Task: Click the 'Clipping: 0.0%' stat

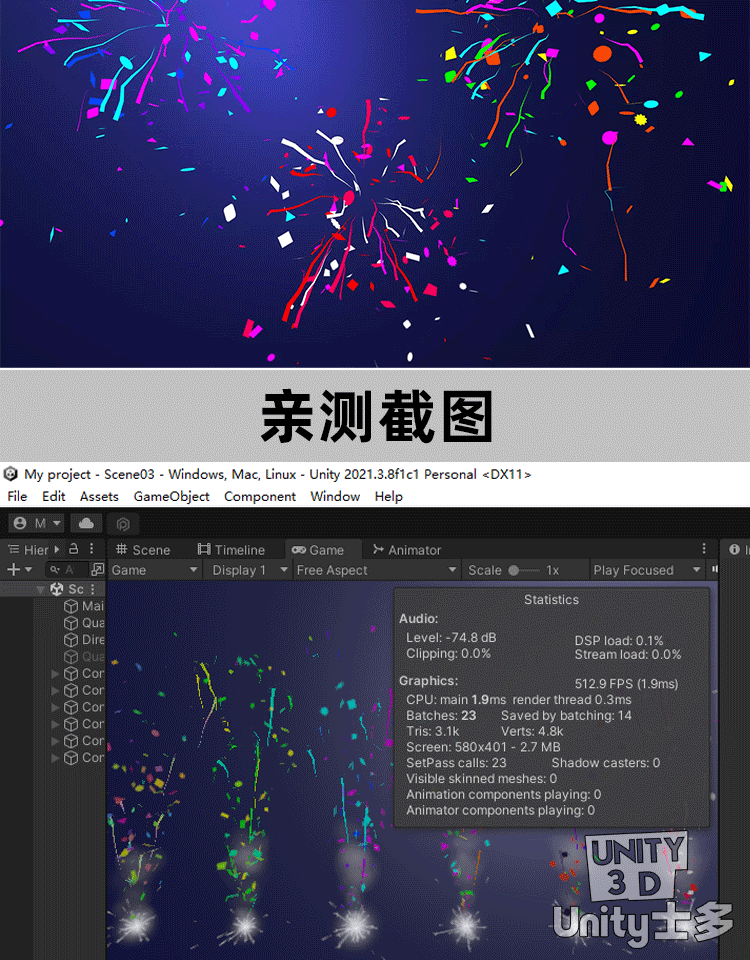Action: coord(448,654)
